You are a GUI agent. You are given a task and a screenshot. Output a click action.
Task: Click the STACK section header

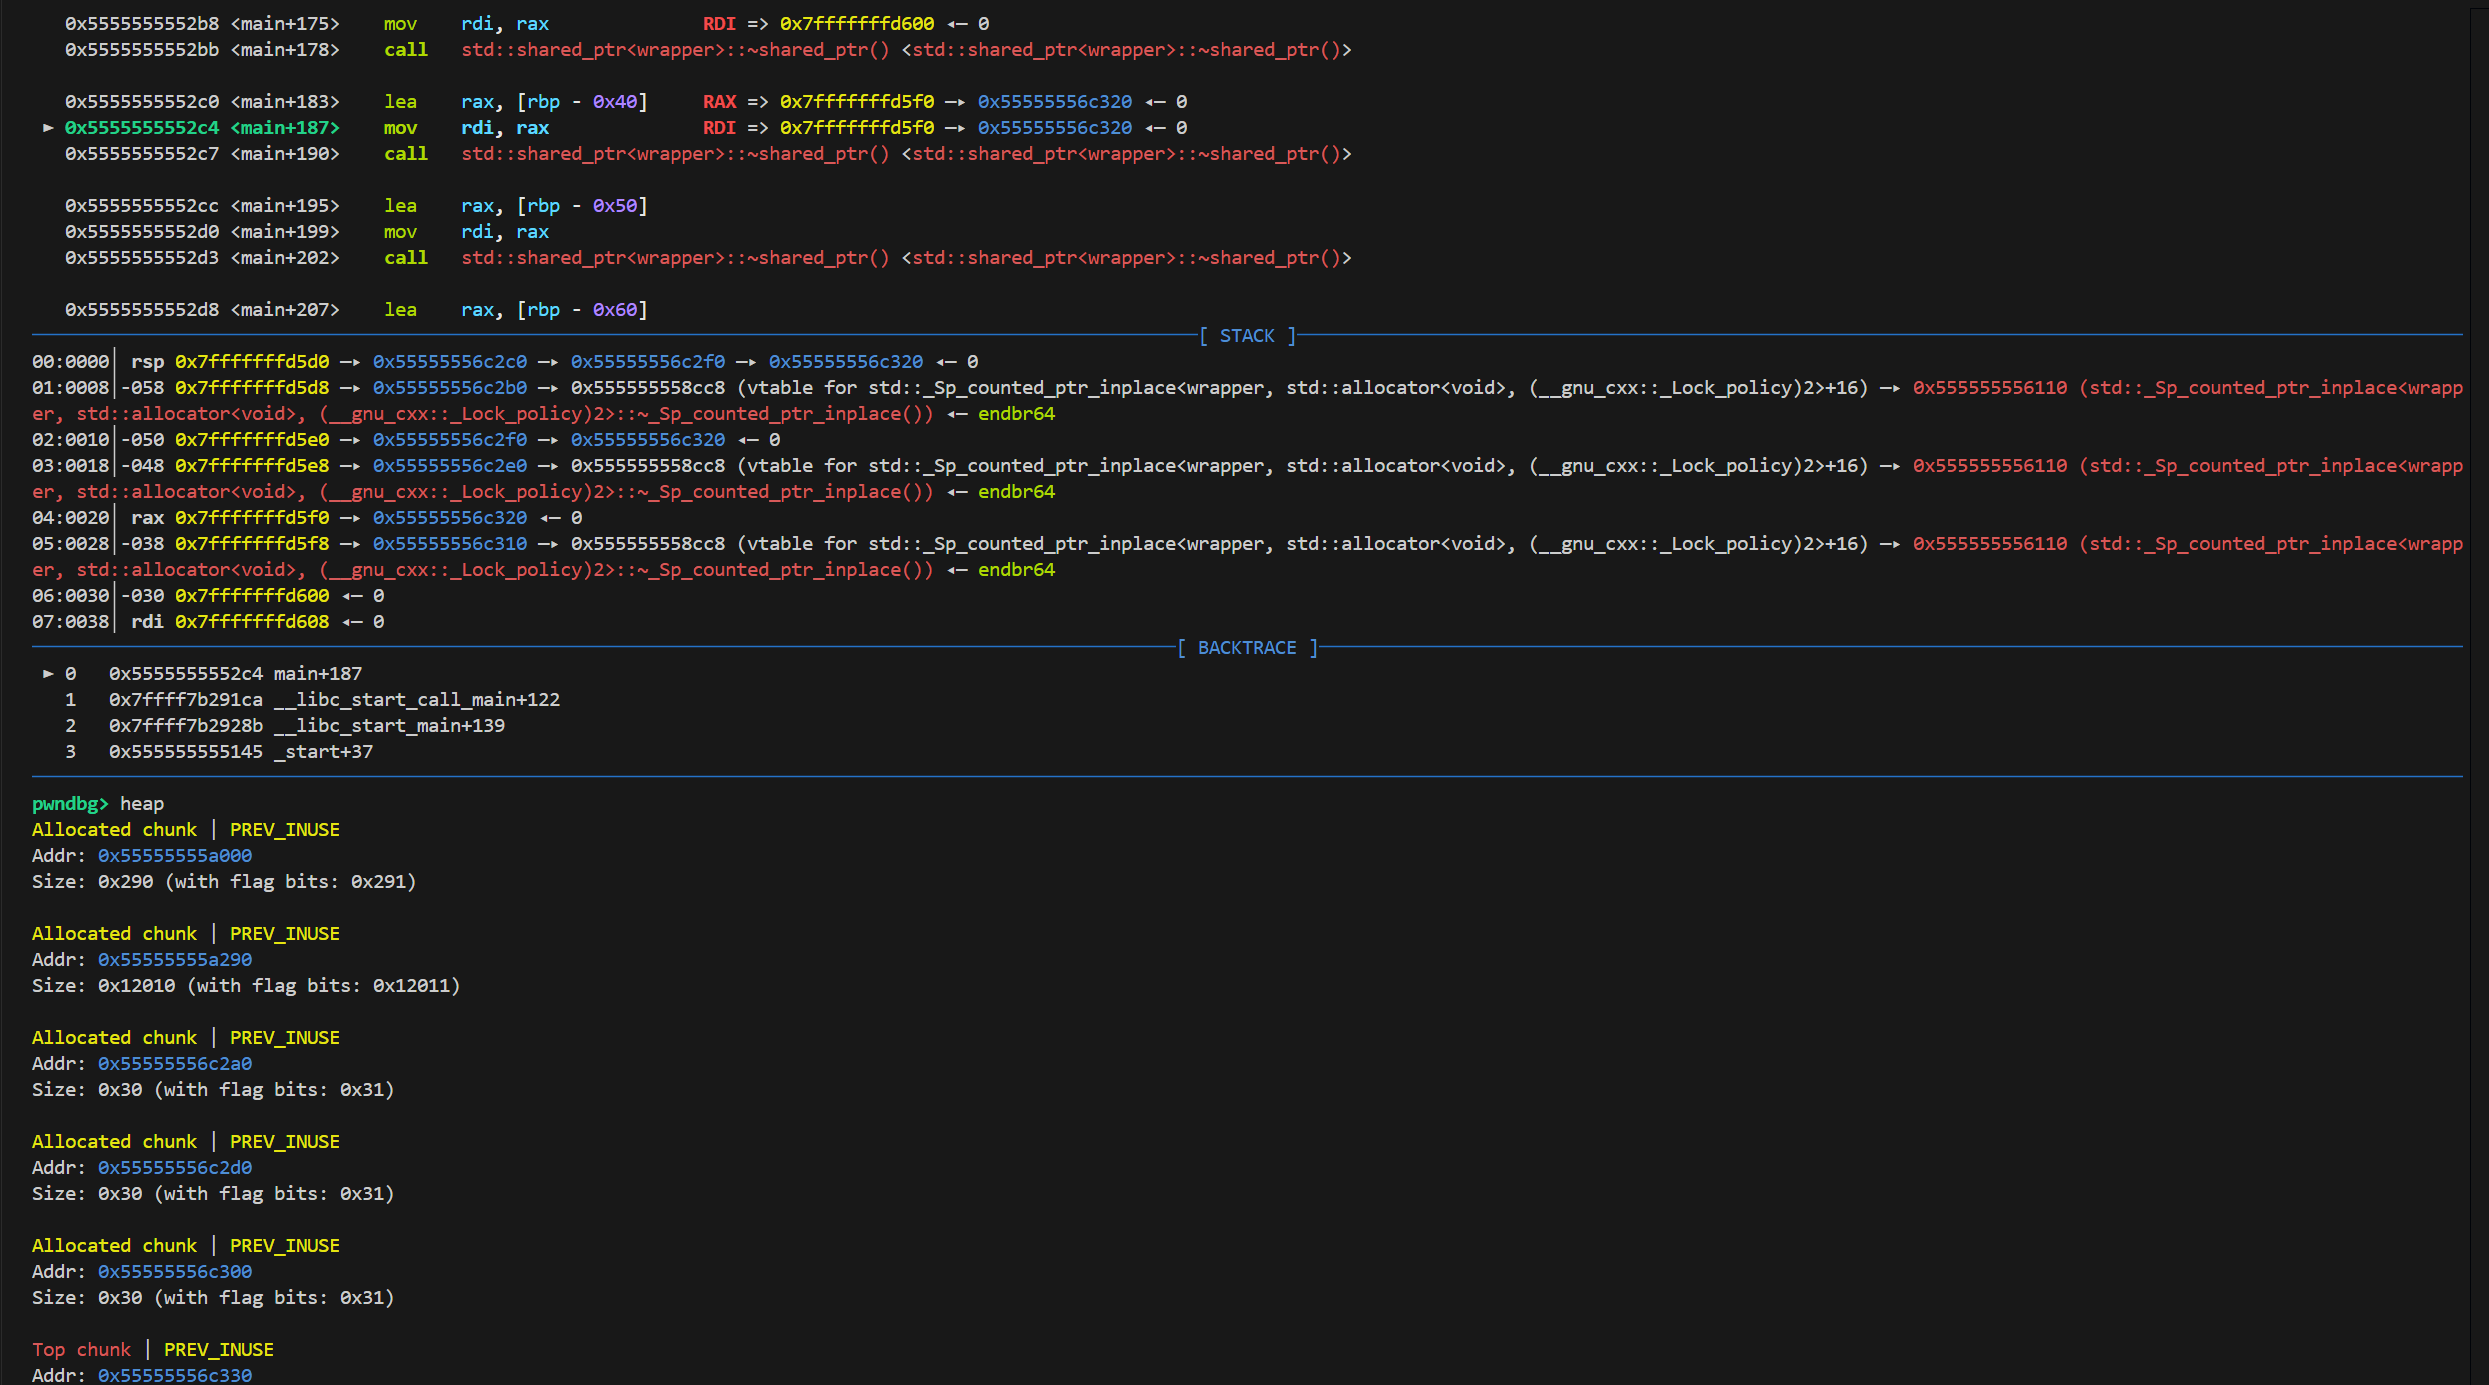(x=1247, y=336)
